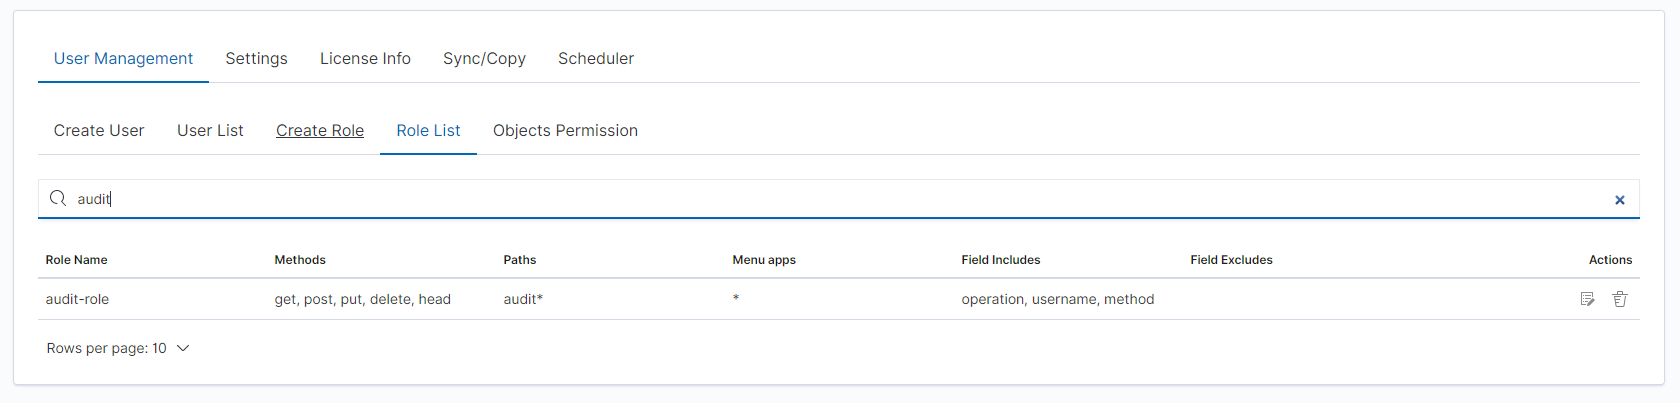Open the Scheduler tab
1680x403 pixels.
(596, 59)
